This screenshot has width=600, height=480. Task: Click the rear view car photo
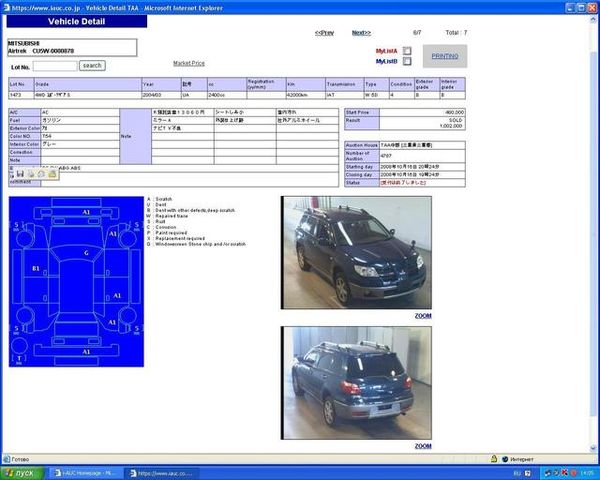tap(356, 383)
